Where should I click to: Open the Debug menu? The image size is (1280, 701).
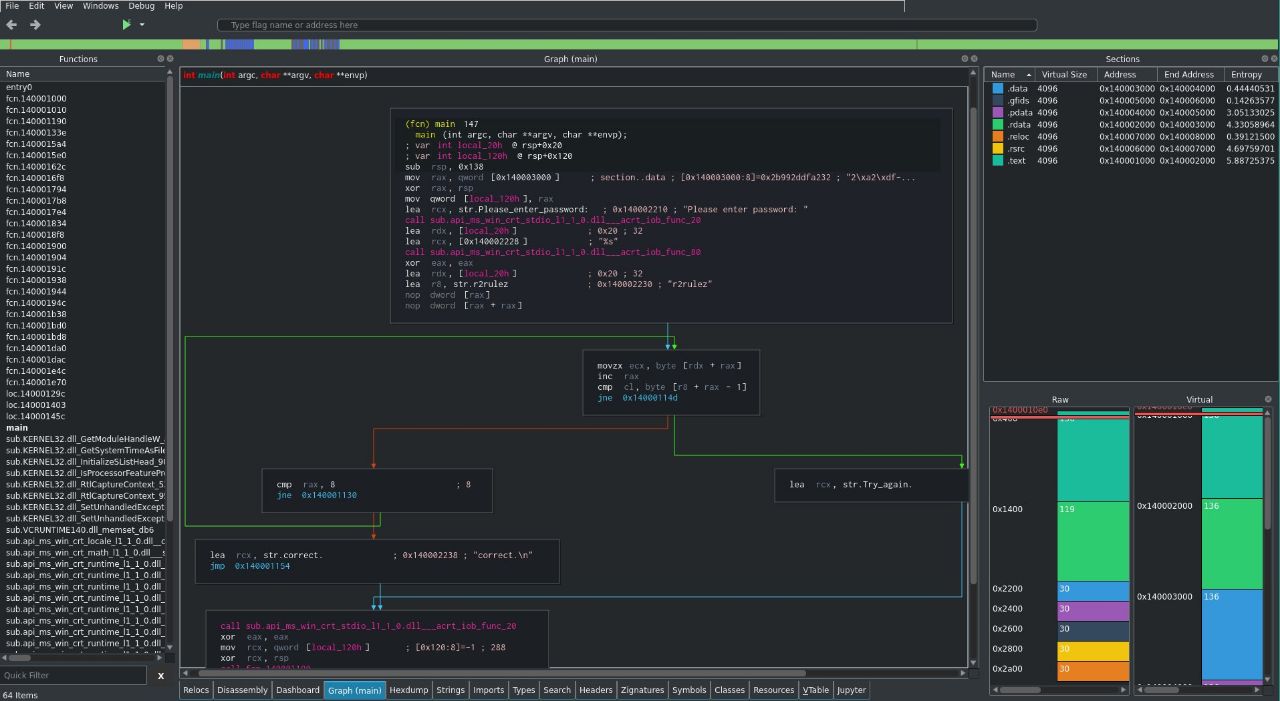[x=141, y=6]
